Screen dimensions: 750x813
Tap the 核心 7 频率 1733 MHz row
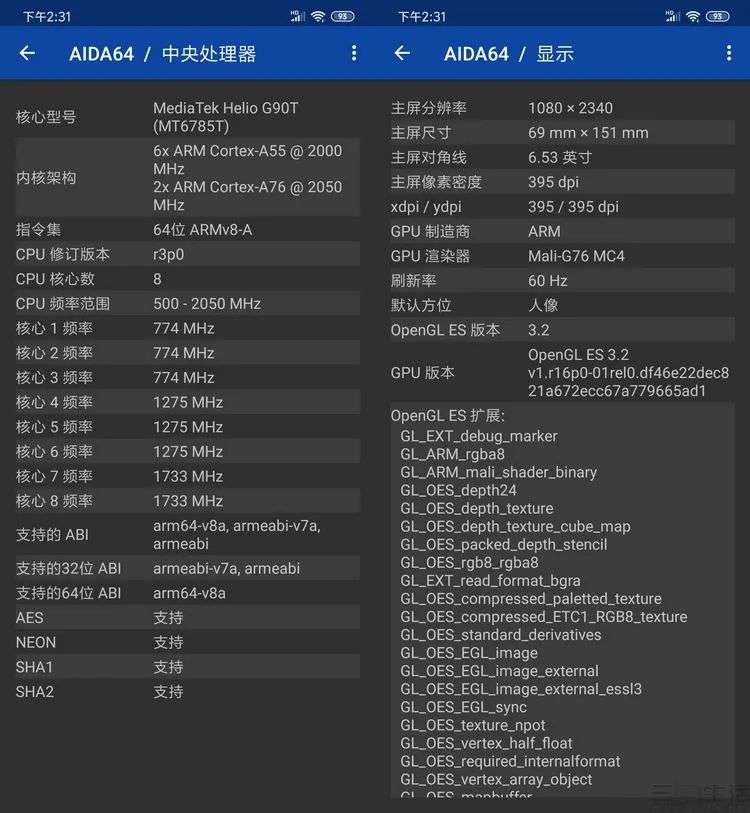tap(188, 476)
